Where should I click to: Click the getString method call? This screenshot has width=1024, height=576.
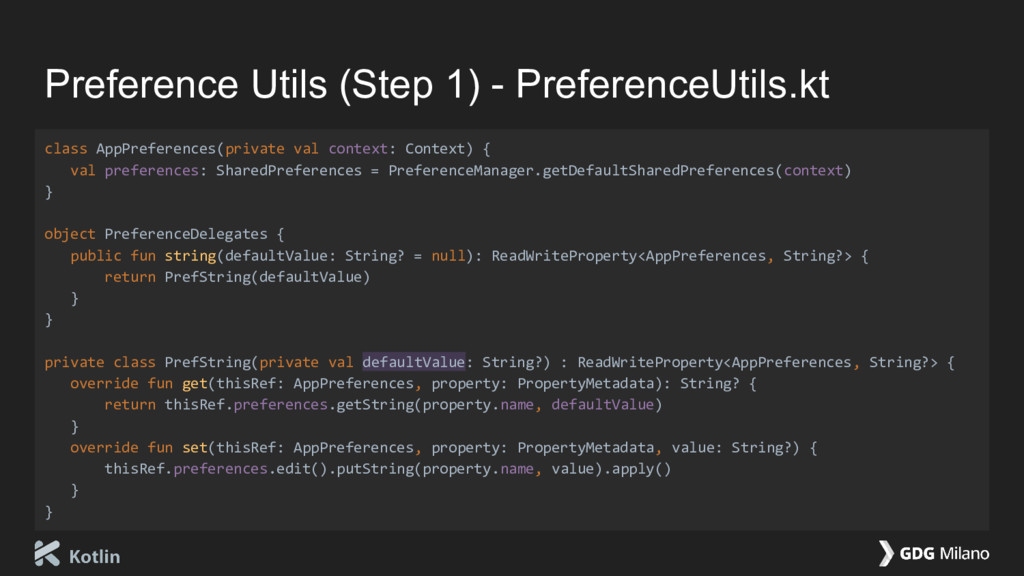click(x=375, y=405)
